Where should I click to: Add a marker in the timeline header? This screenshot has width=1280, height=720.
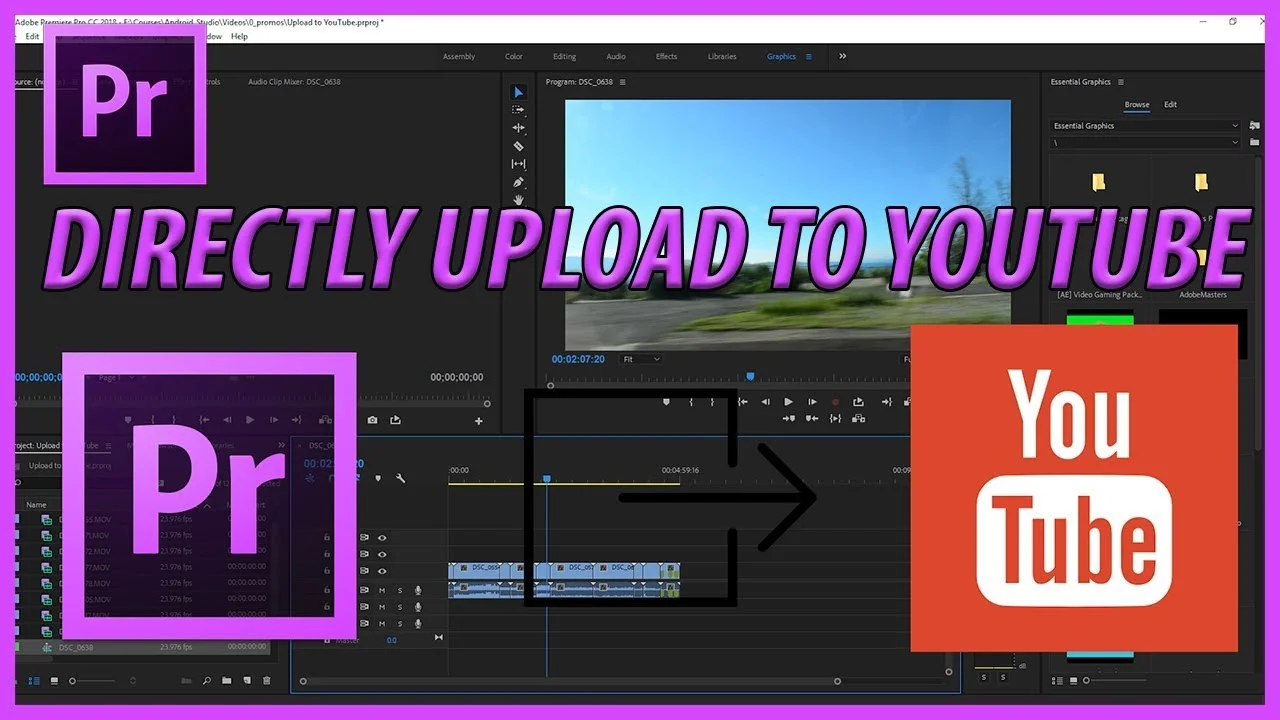[378, 479]
